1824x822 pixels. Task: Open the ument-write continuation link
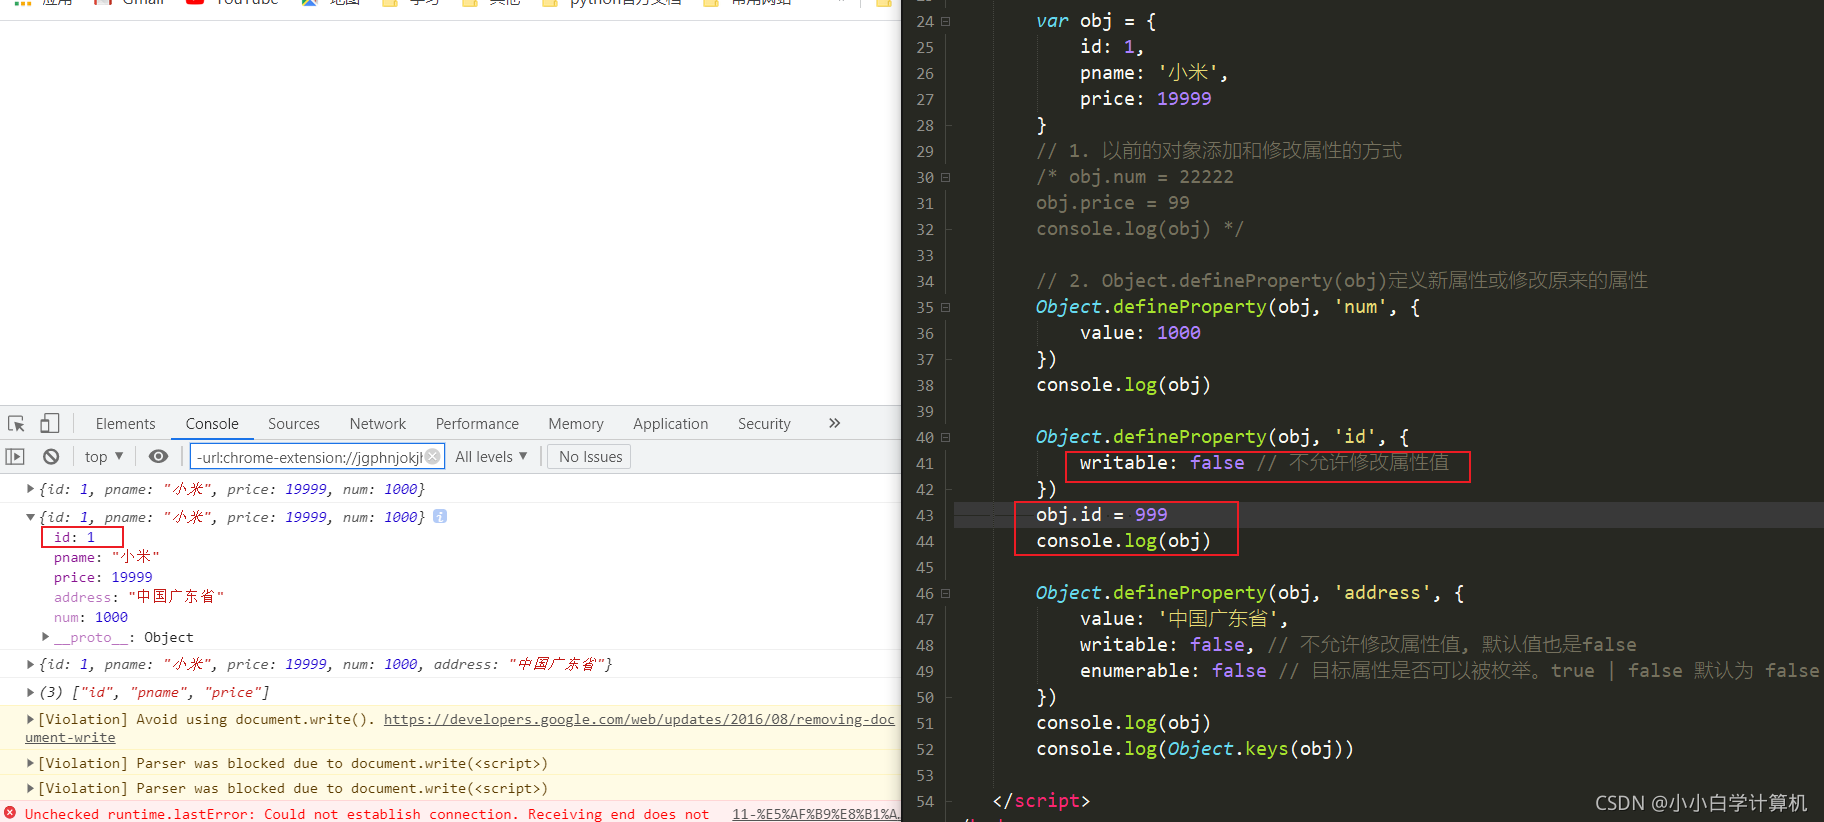coord(70,737)
